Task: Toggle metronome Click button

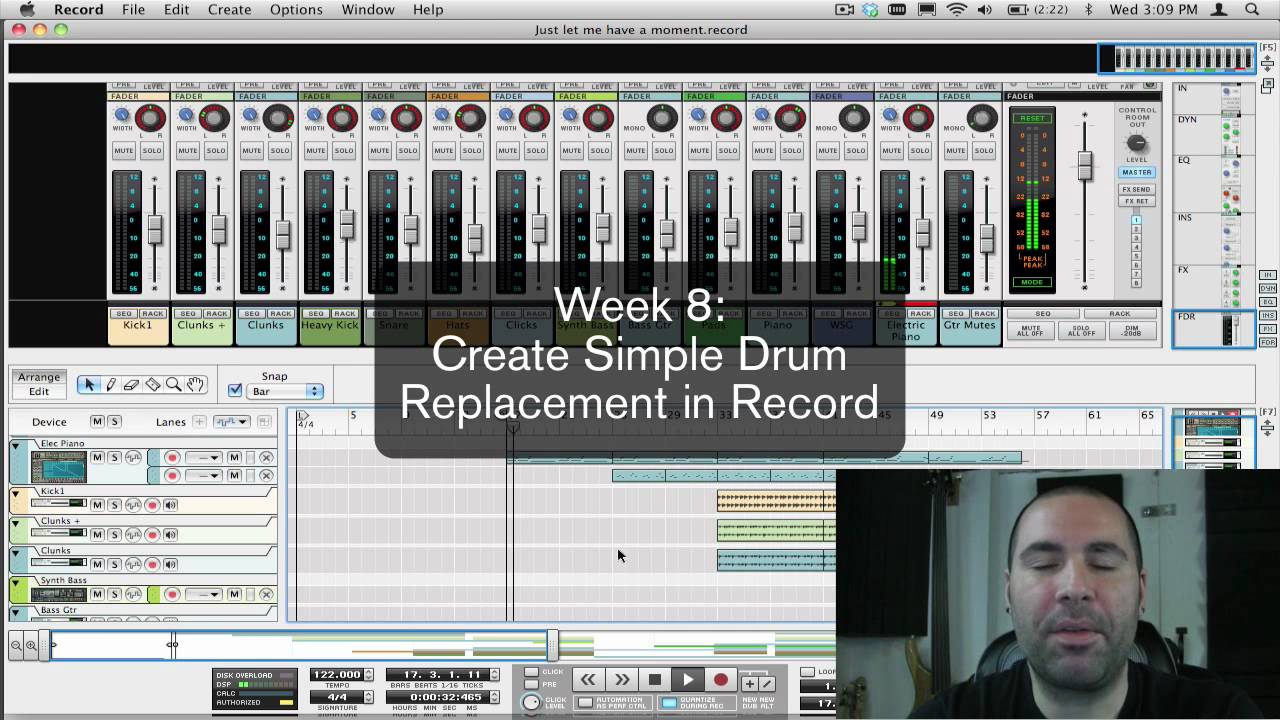Action: [532, 672]
